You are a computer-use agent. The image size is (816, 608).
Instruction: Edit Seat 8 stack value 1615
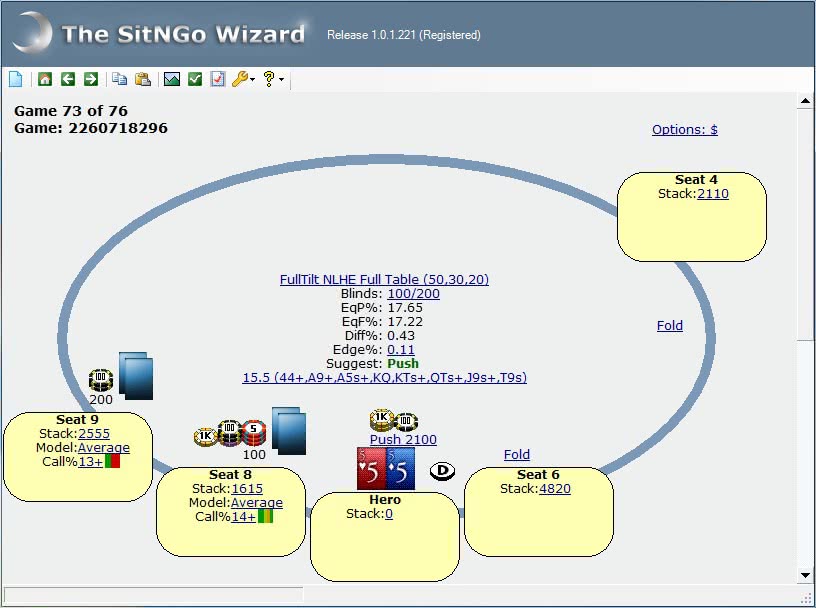[x=247, y=489]
